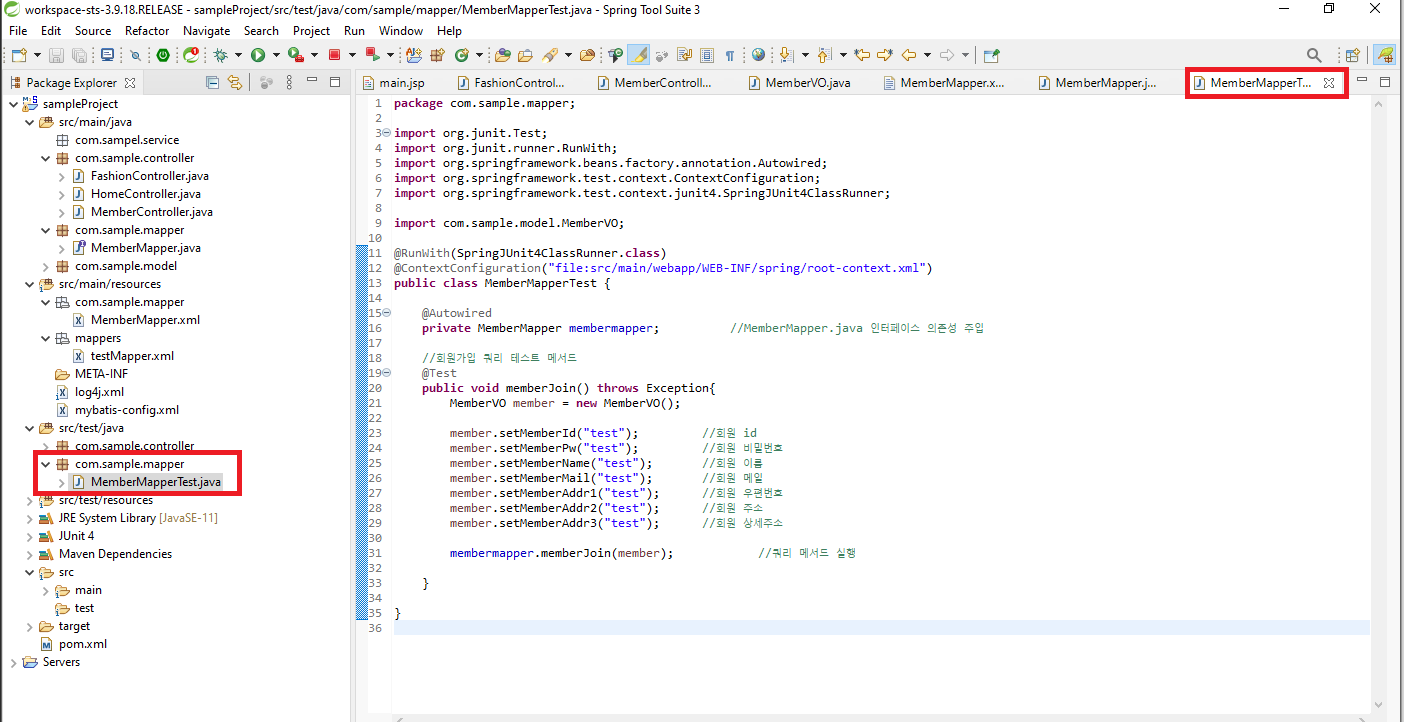Expand the JRE System Library node

pos(29,518)
